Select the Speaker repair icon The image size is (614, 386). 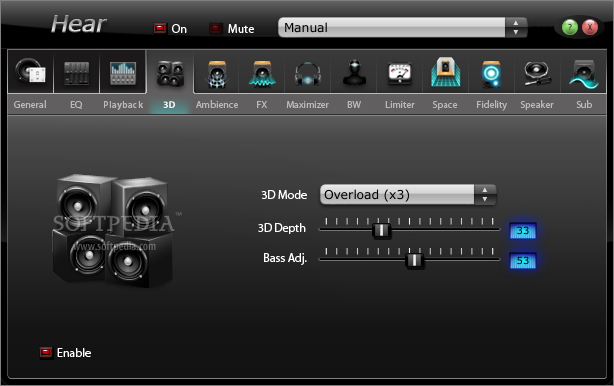coord(537,73)
